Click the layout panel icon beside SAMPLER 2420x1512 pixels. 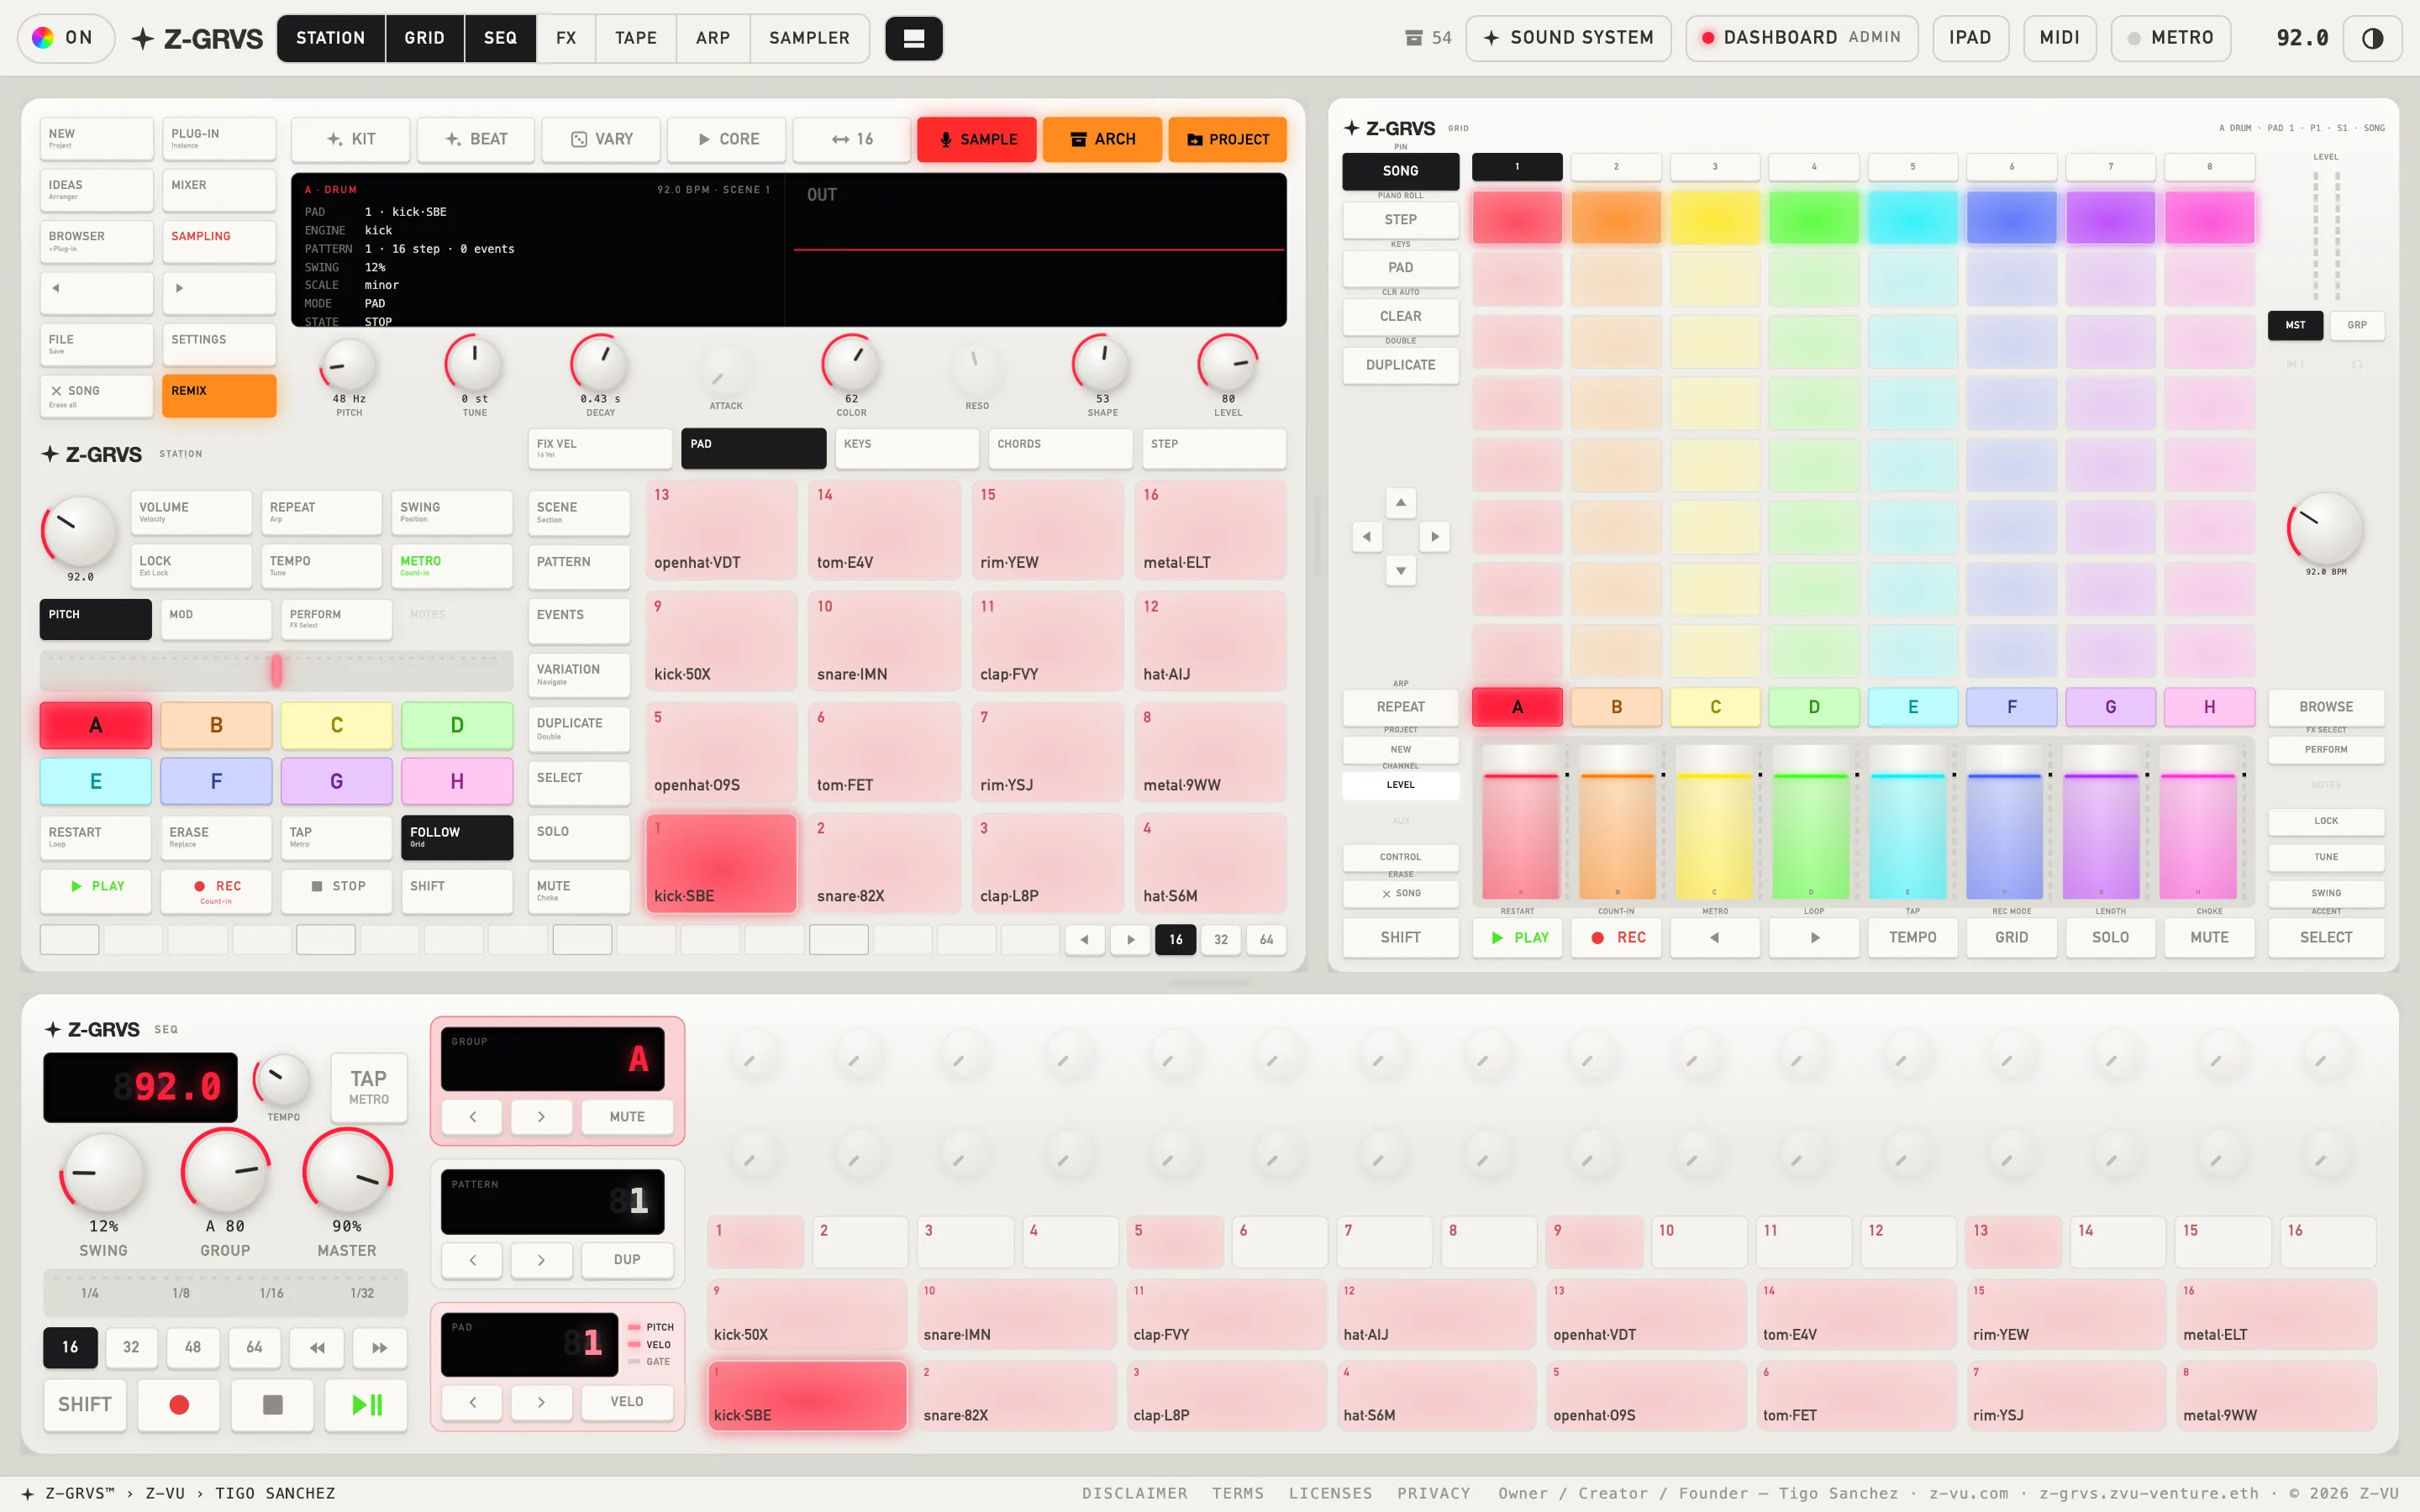click(x=913, y=38)
